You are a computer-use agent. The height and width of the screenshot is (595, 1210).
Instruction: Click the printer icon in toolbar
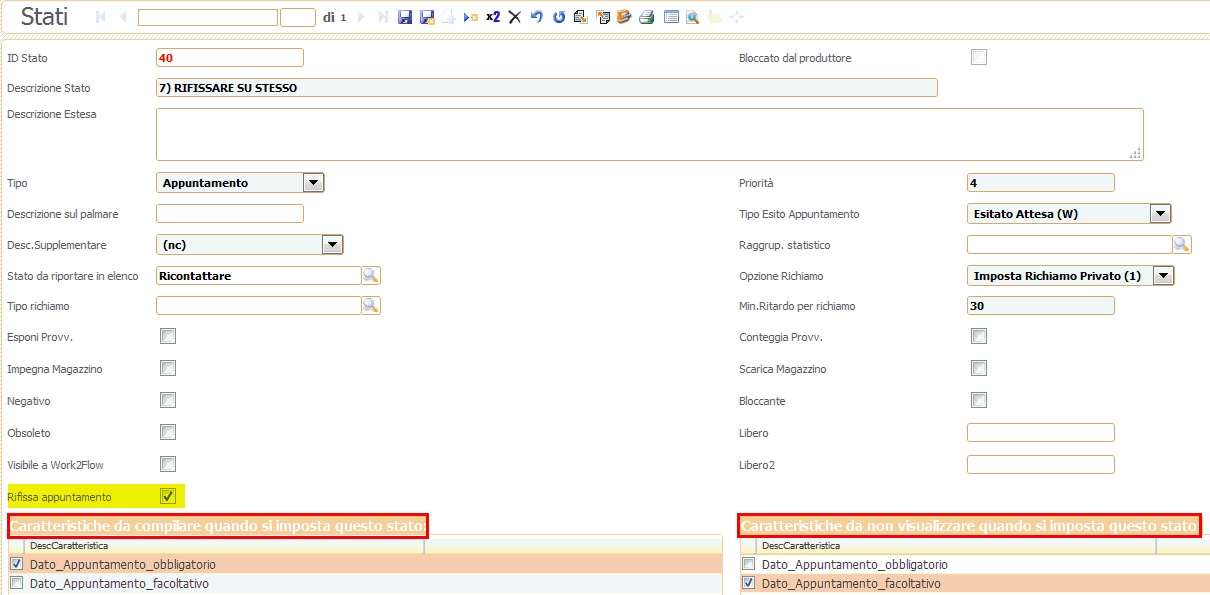click(x=647, y=17)
